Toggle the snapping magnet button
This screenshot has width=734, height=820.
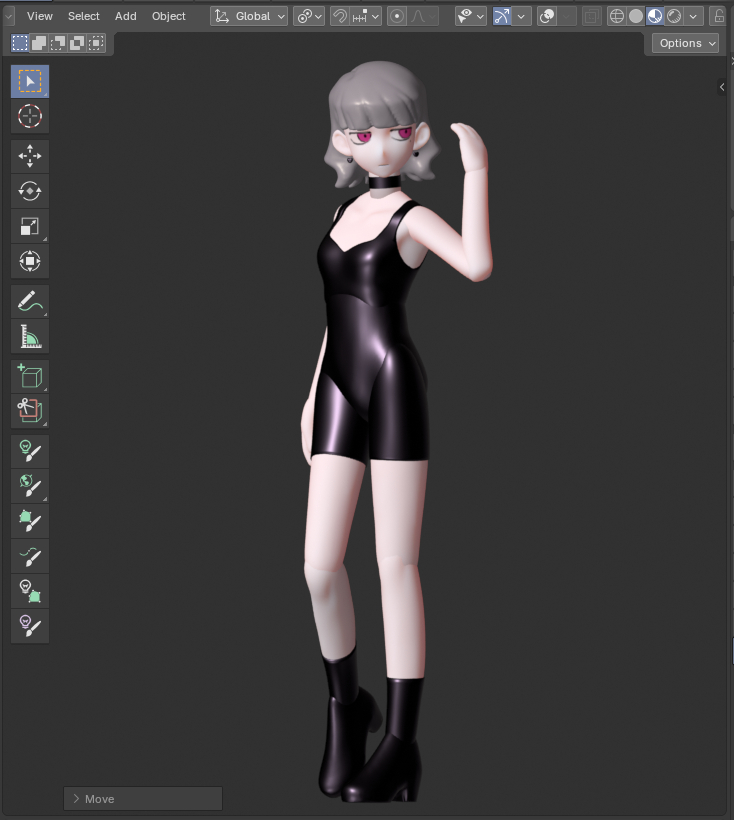point(340,16)
